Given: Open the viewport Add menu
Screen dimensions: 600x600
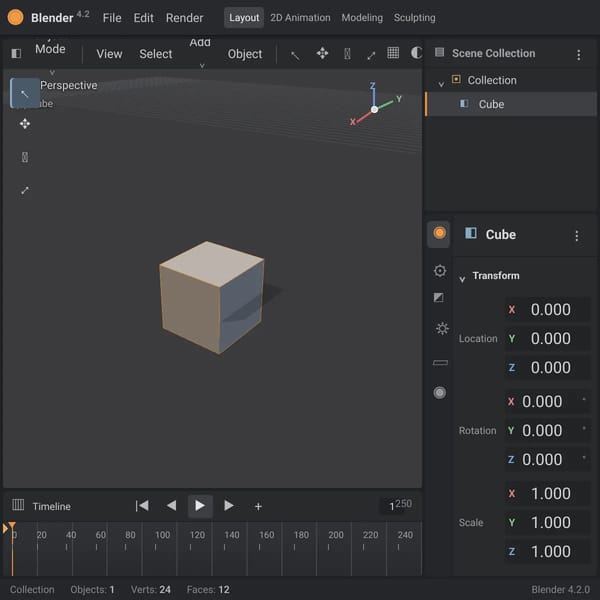Looking at the screenshot, I should tap(200, 43).
